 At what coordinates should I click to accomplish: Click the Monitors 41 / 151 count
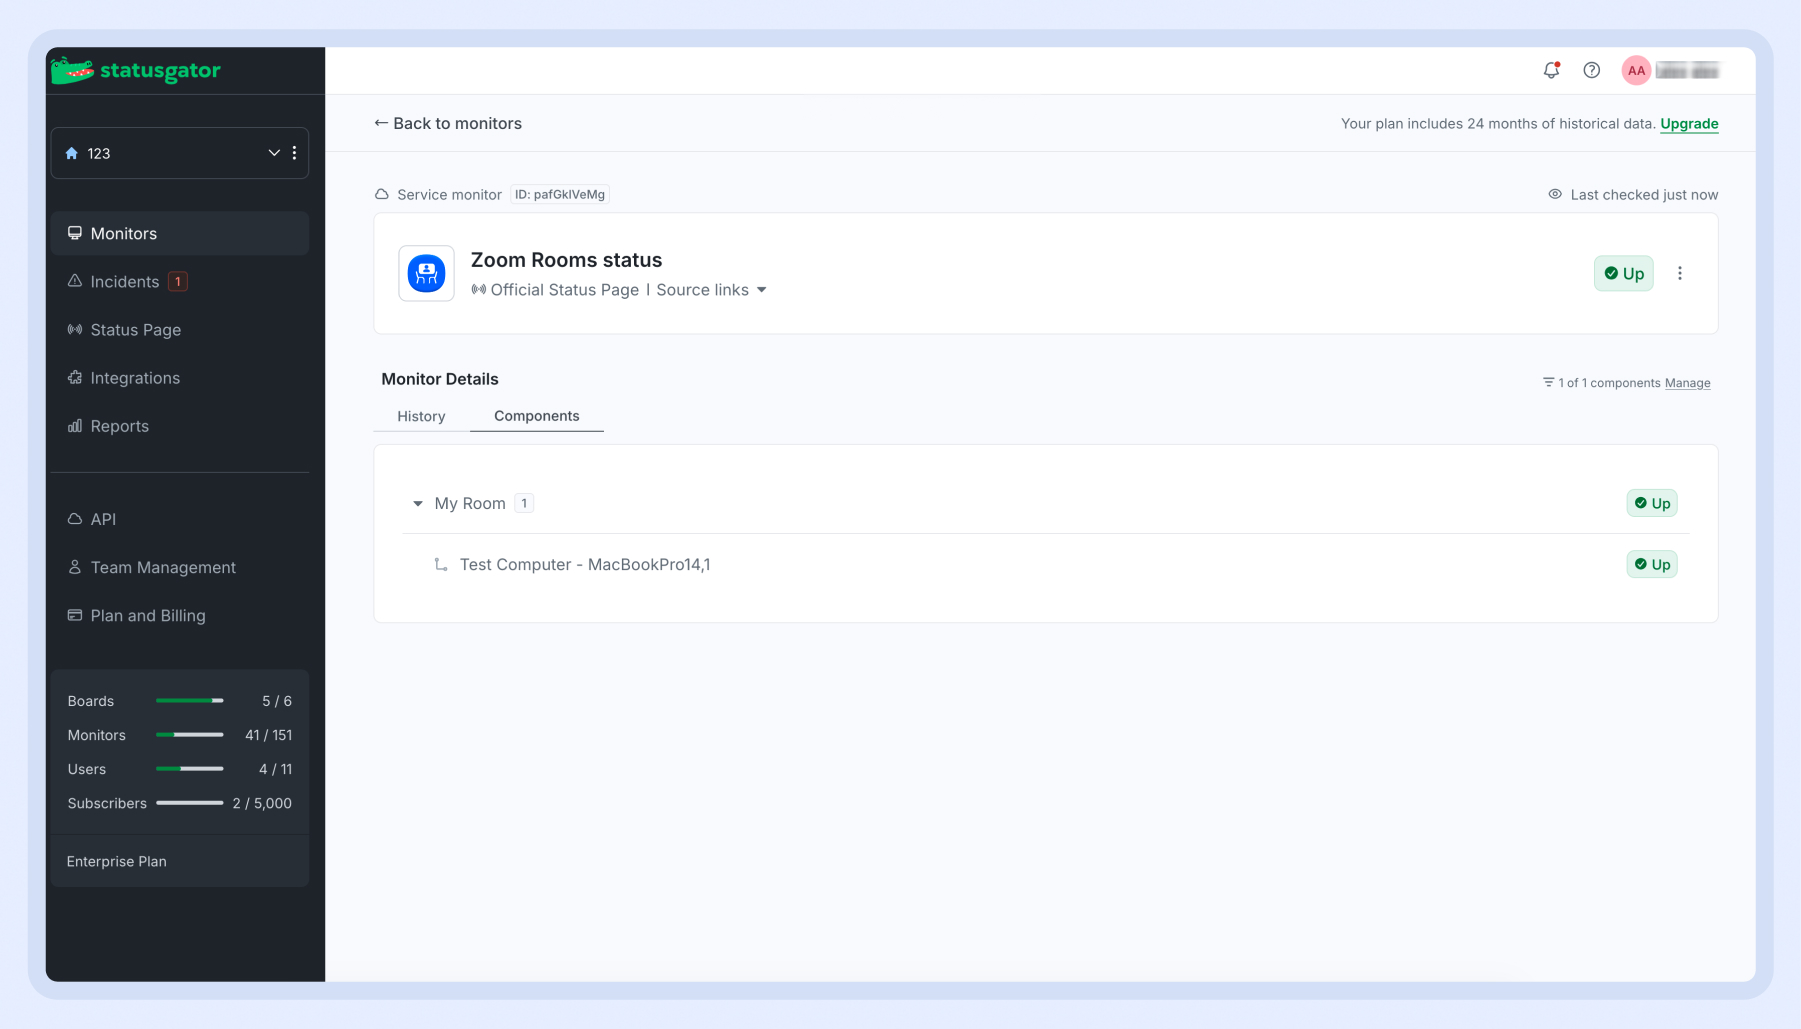click(x=269, y=735)
